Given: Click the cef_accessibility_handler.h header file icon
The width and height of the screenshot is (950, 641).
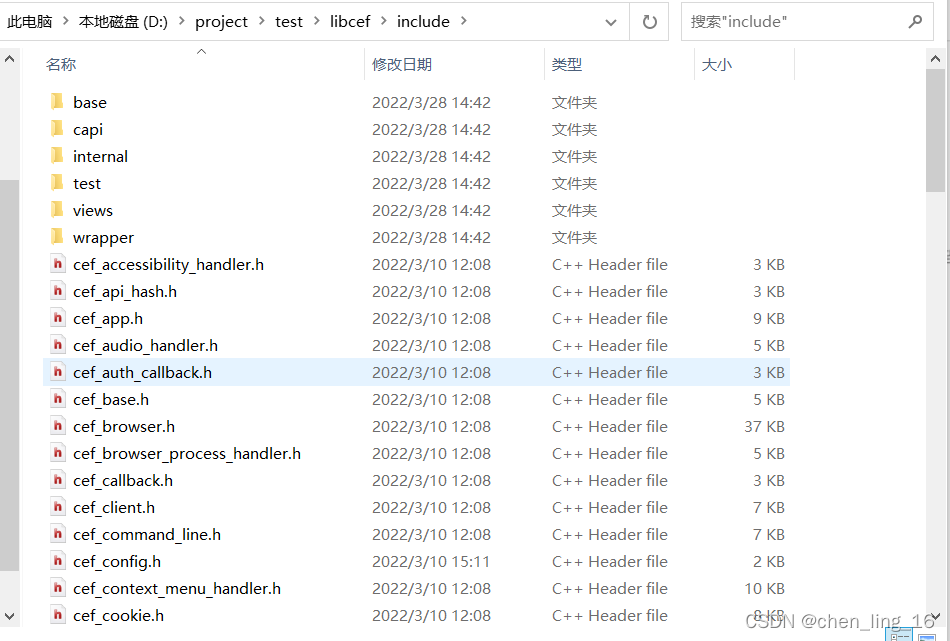Looking at the screenshot, I should point(58,264).
